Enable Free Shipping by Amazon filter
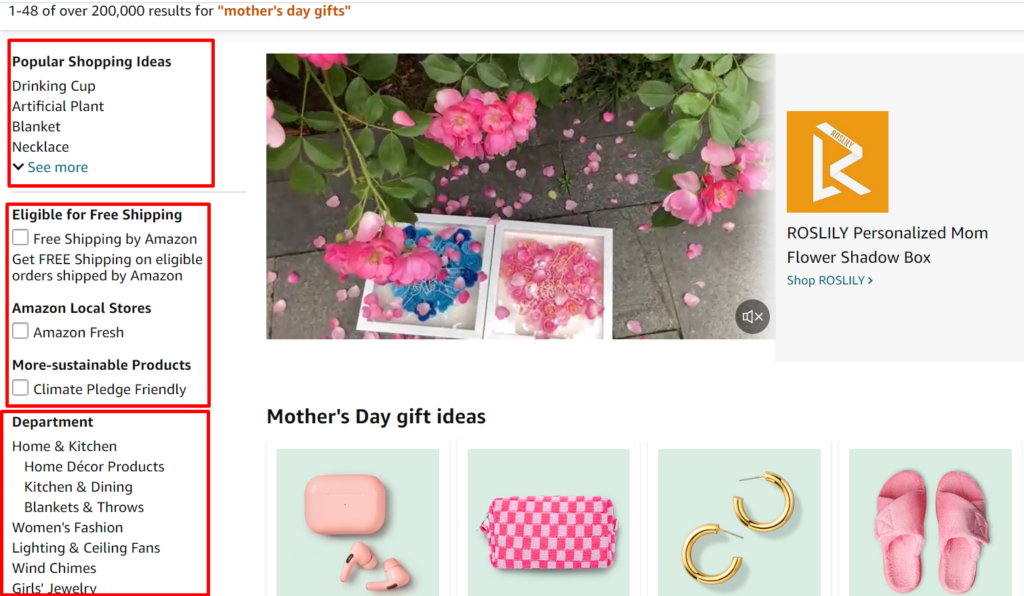Screen dimensions: 1024x596 [20, 237]
